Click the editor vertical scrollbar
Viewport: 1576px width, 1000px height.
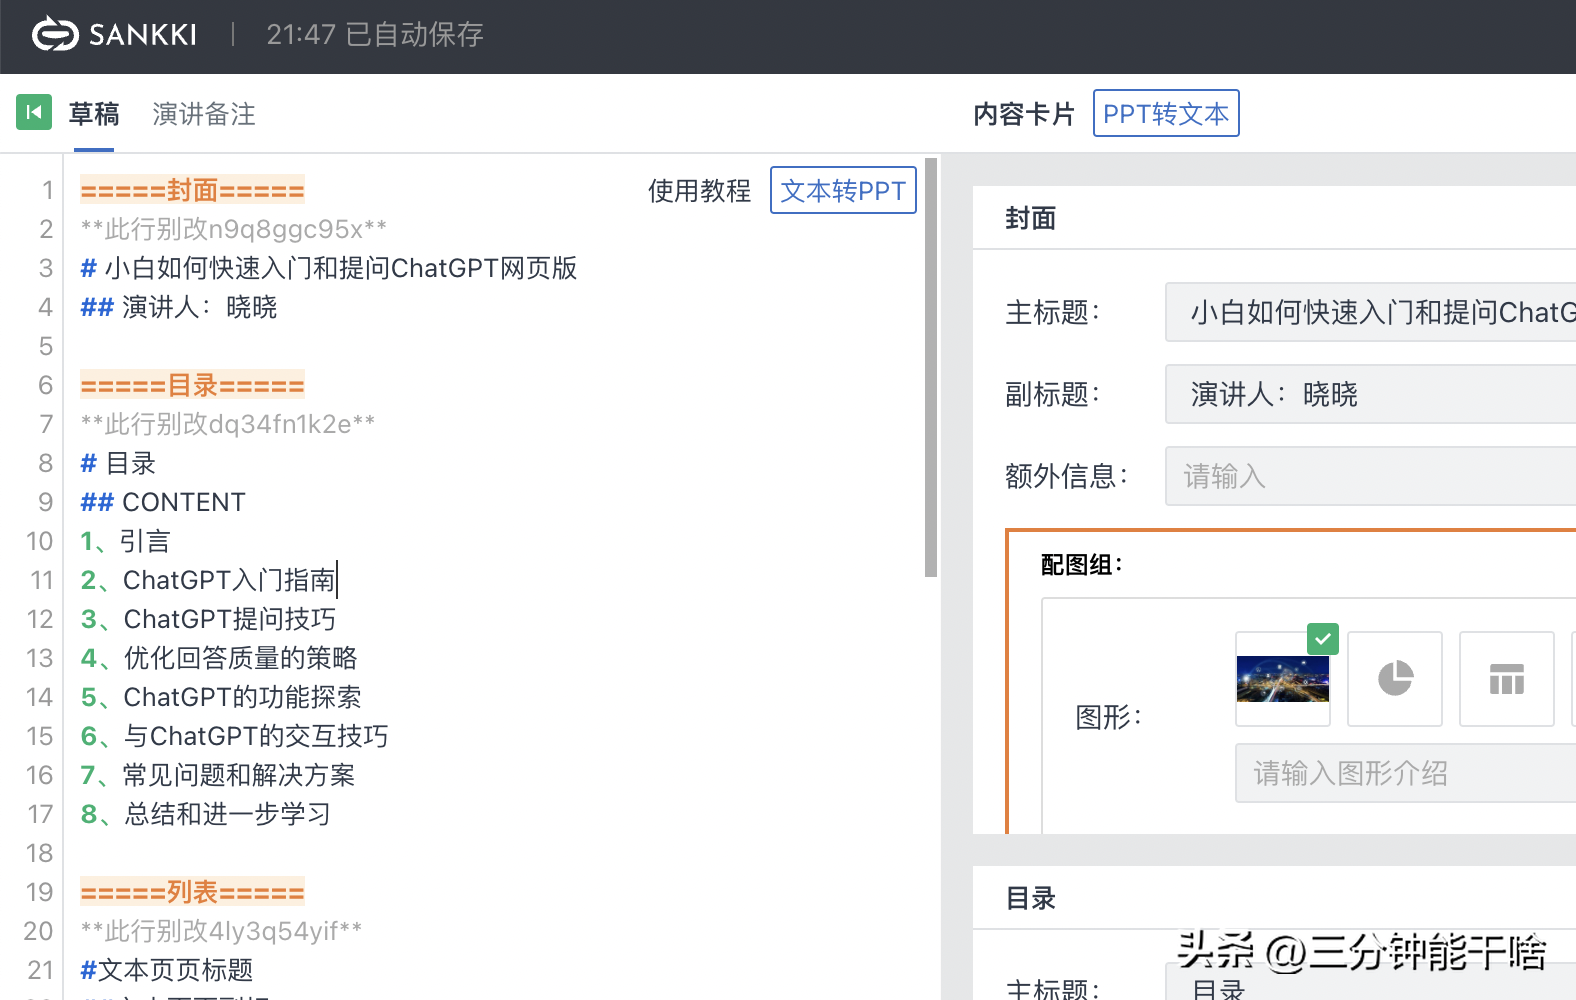coord(931,368)
